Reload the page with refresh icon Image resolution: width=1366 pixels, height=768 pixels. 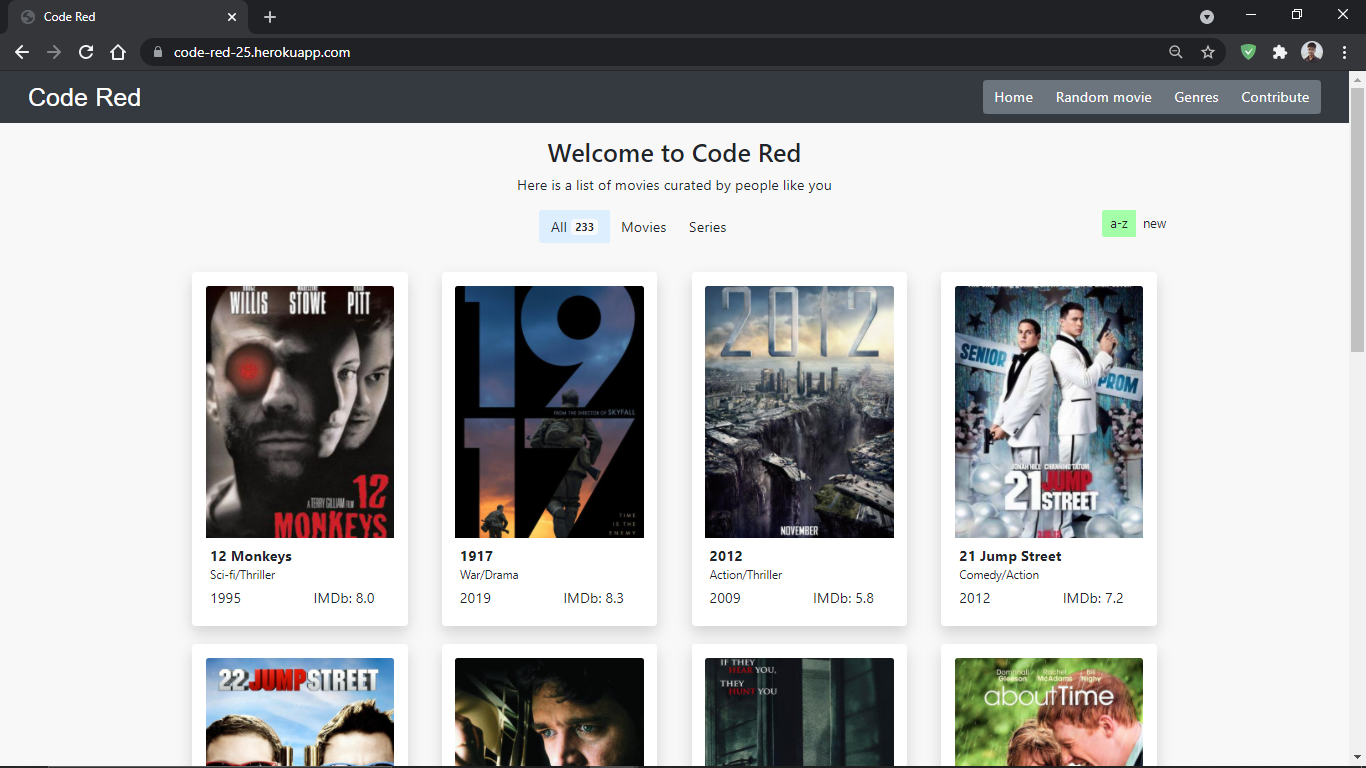[x=86, y=52]
